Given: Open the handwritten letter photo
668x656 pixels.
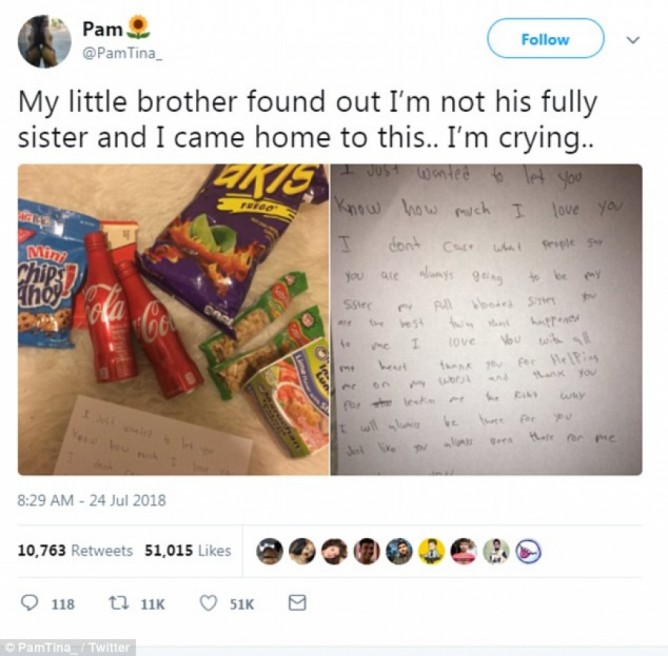Looking at the screenshot, I should coord(487,319).
